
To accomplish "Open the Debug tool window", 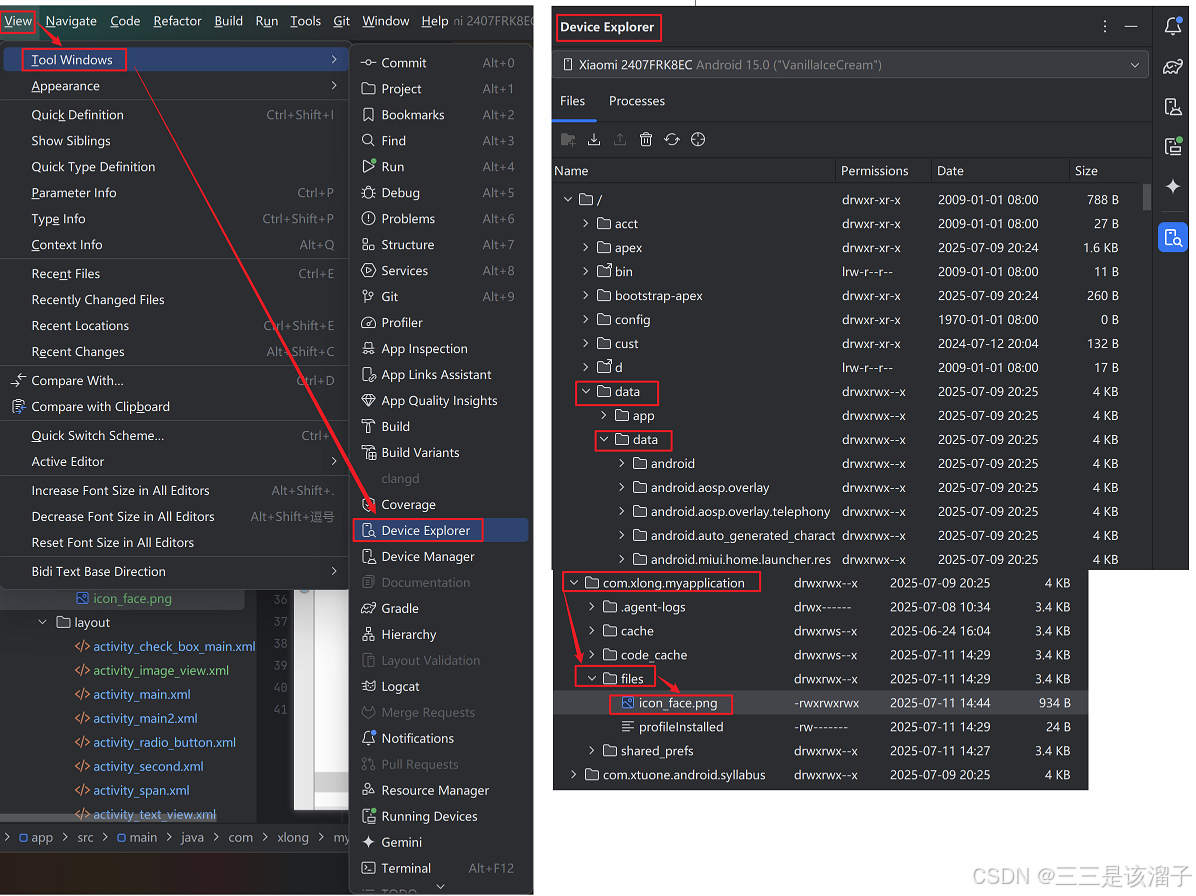I will click(x=440, y=192).
